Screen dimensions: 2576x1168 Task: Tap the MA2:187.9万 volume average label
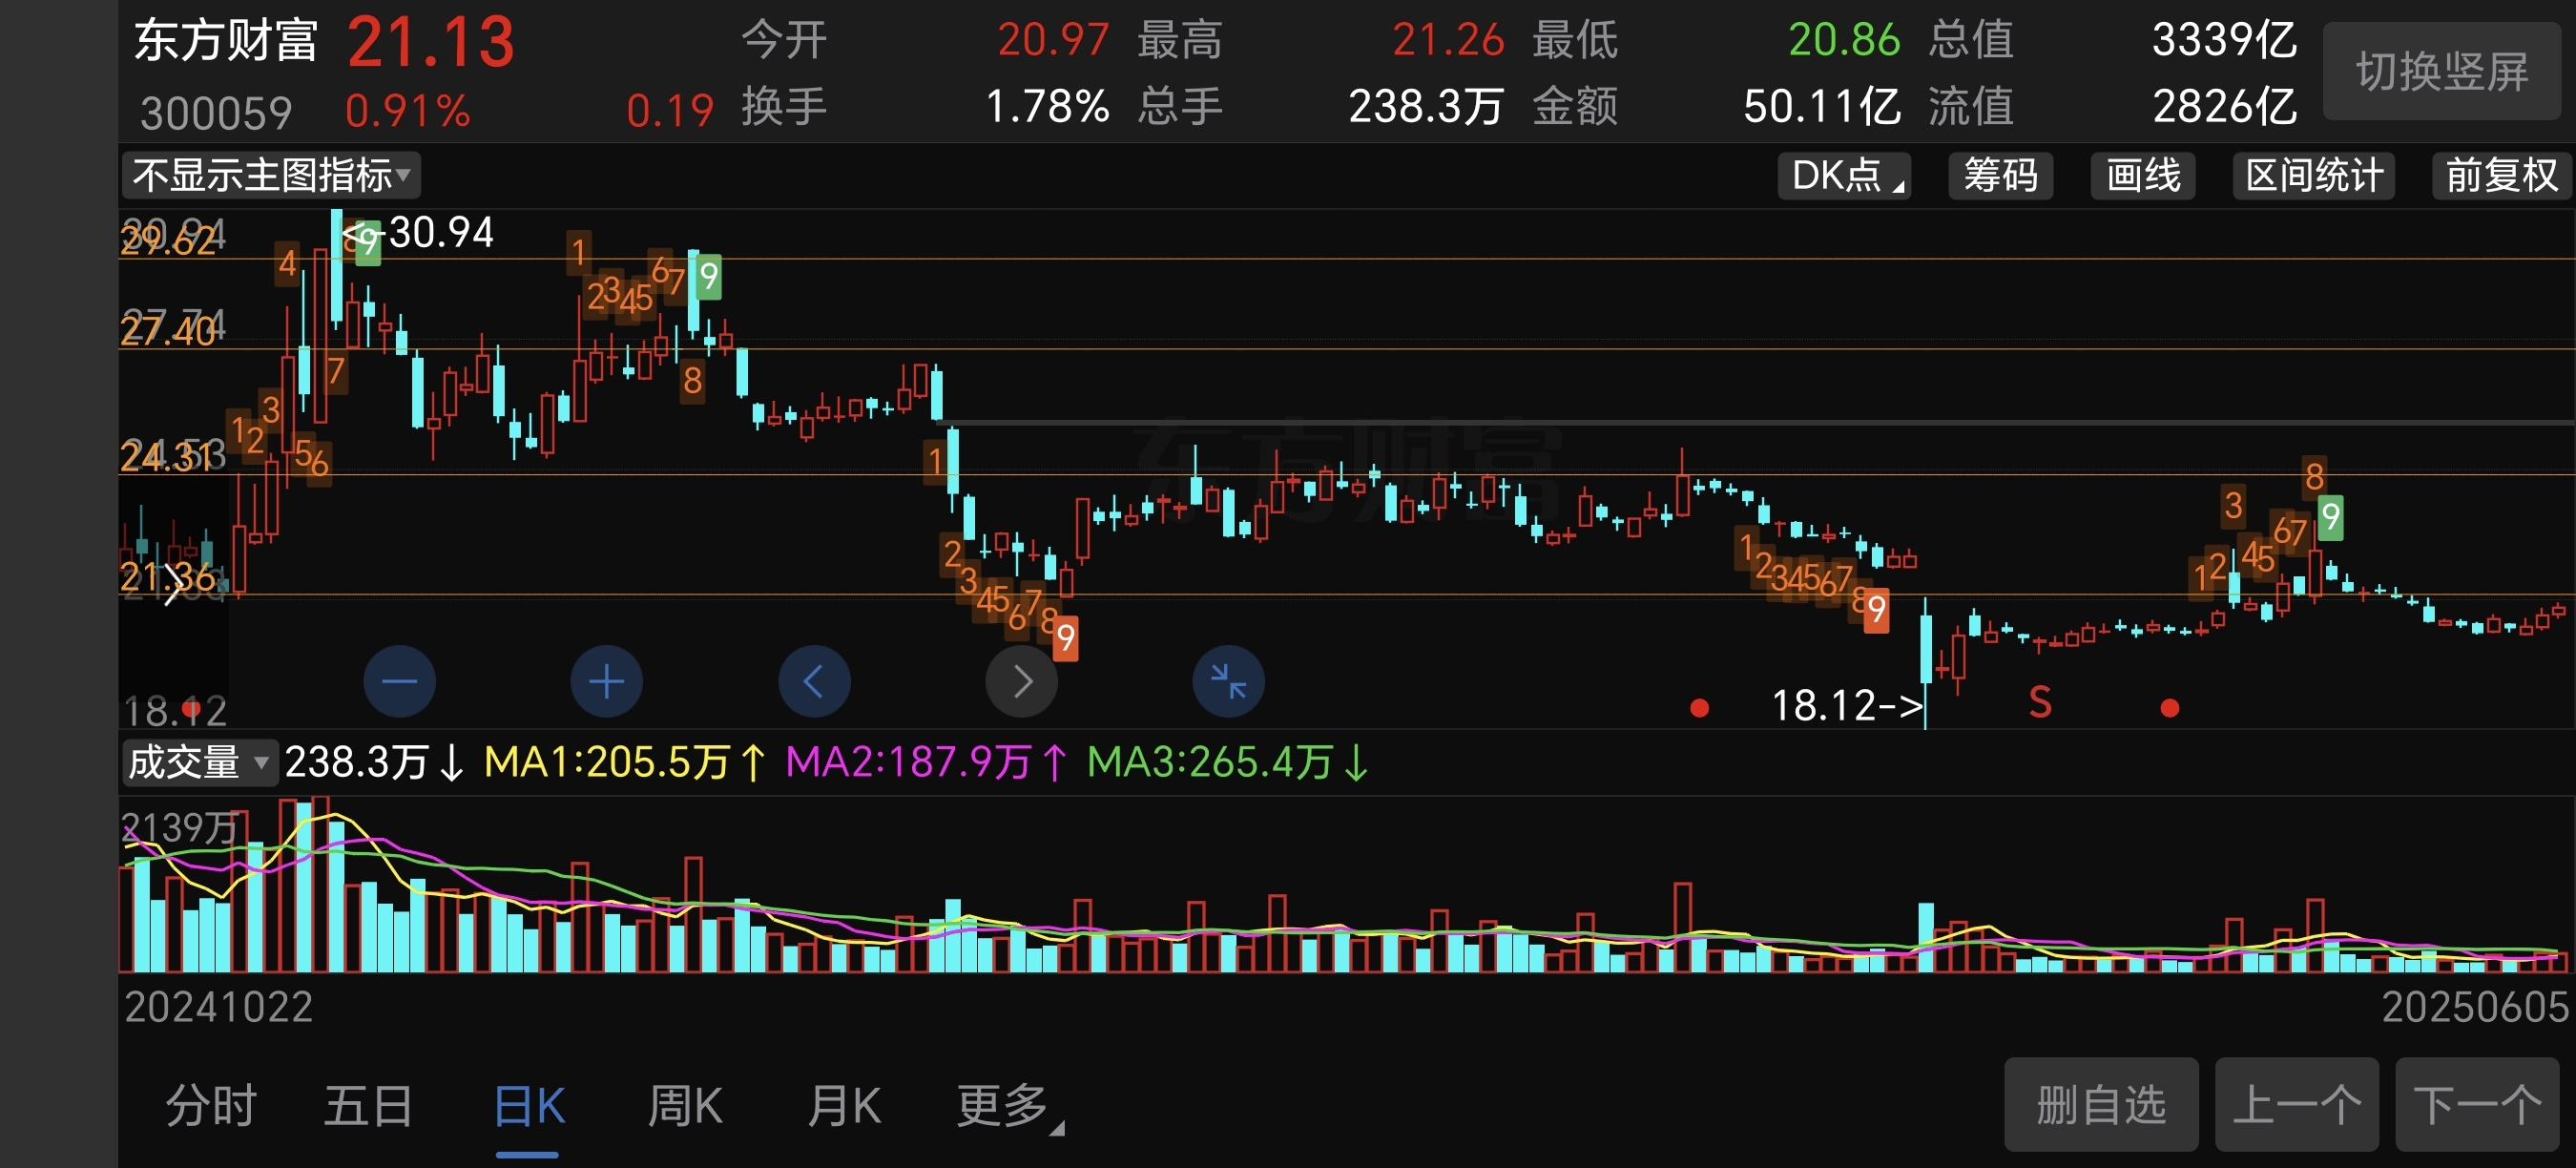(x=926, y=762)
